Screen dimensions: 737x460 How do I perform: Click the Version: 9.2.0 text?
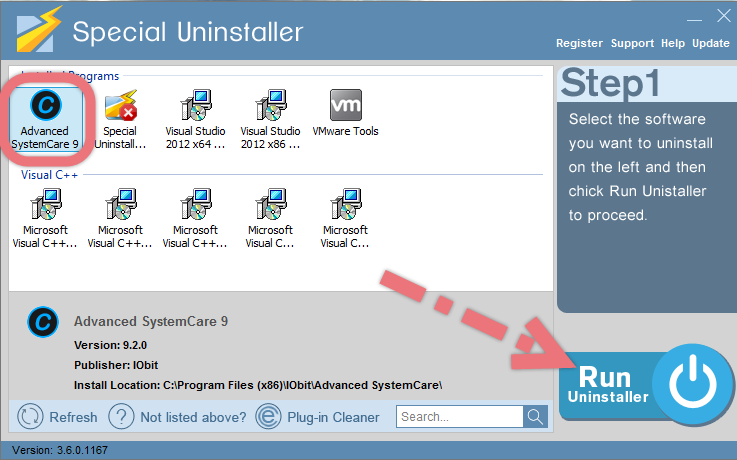point(110,345)
